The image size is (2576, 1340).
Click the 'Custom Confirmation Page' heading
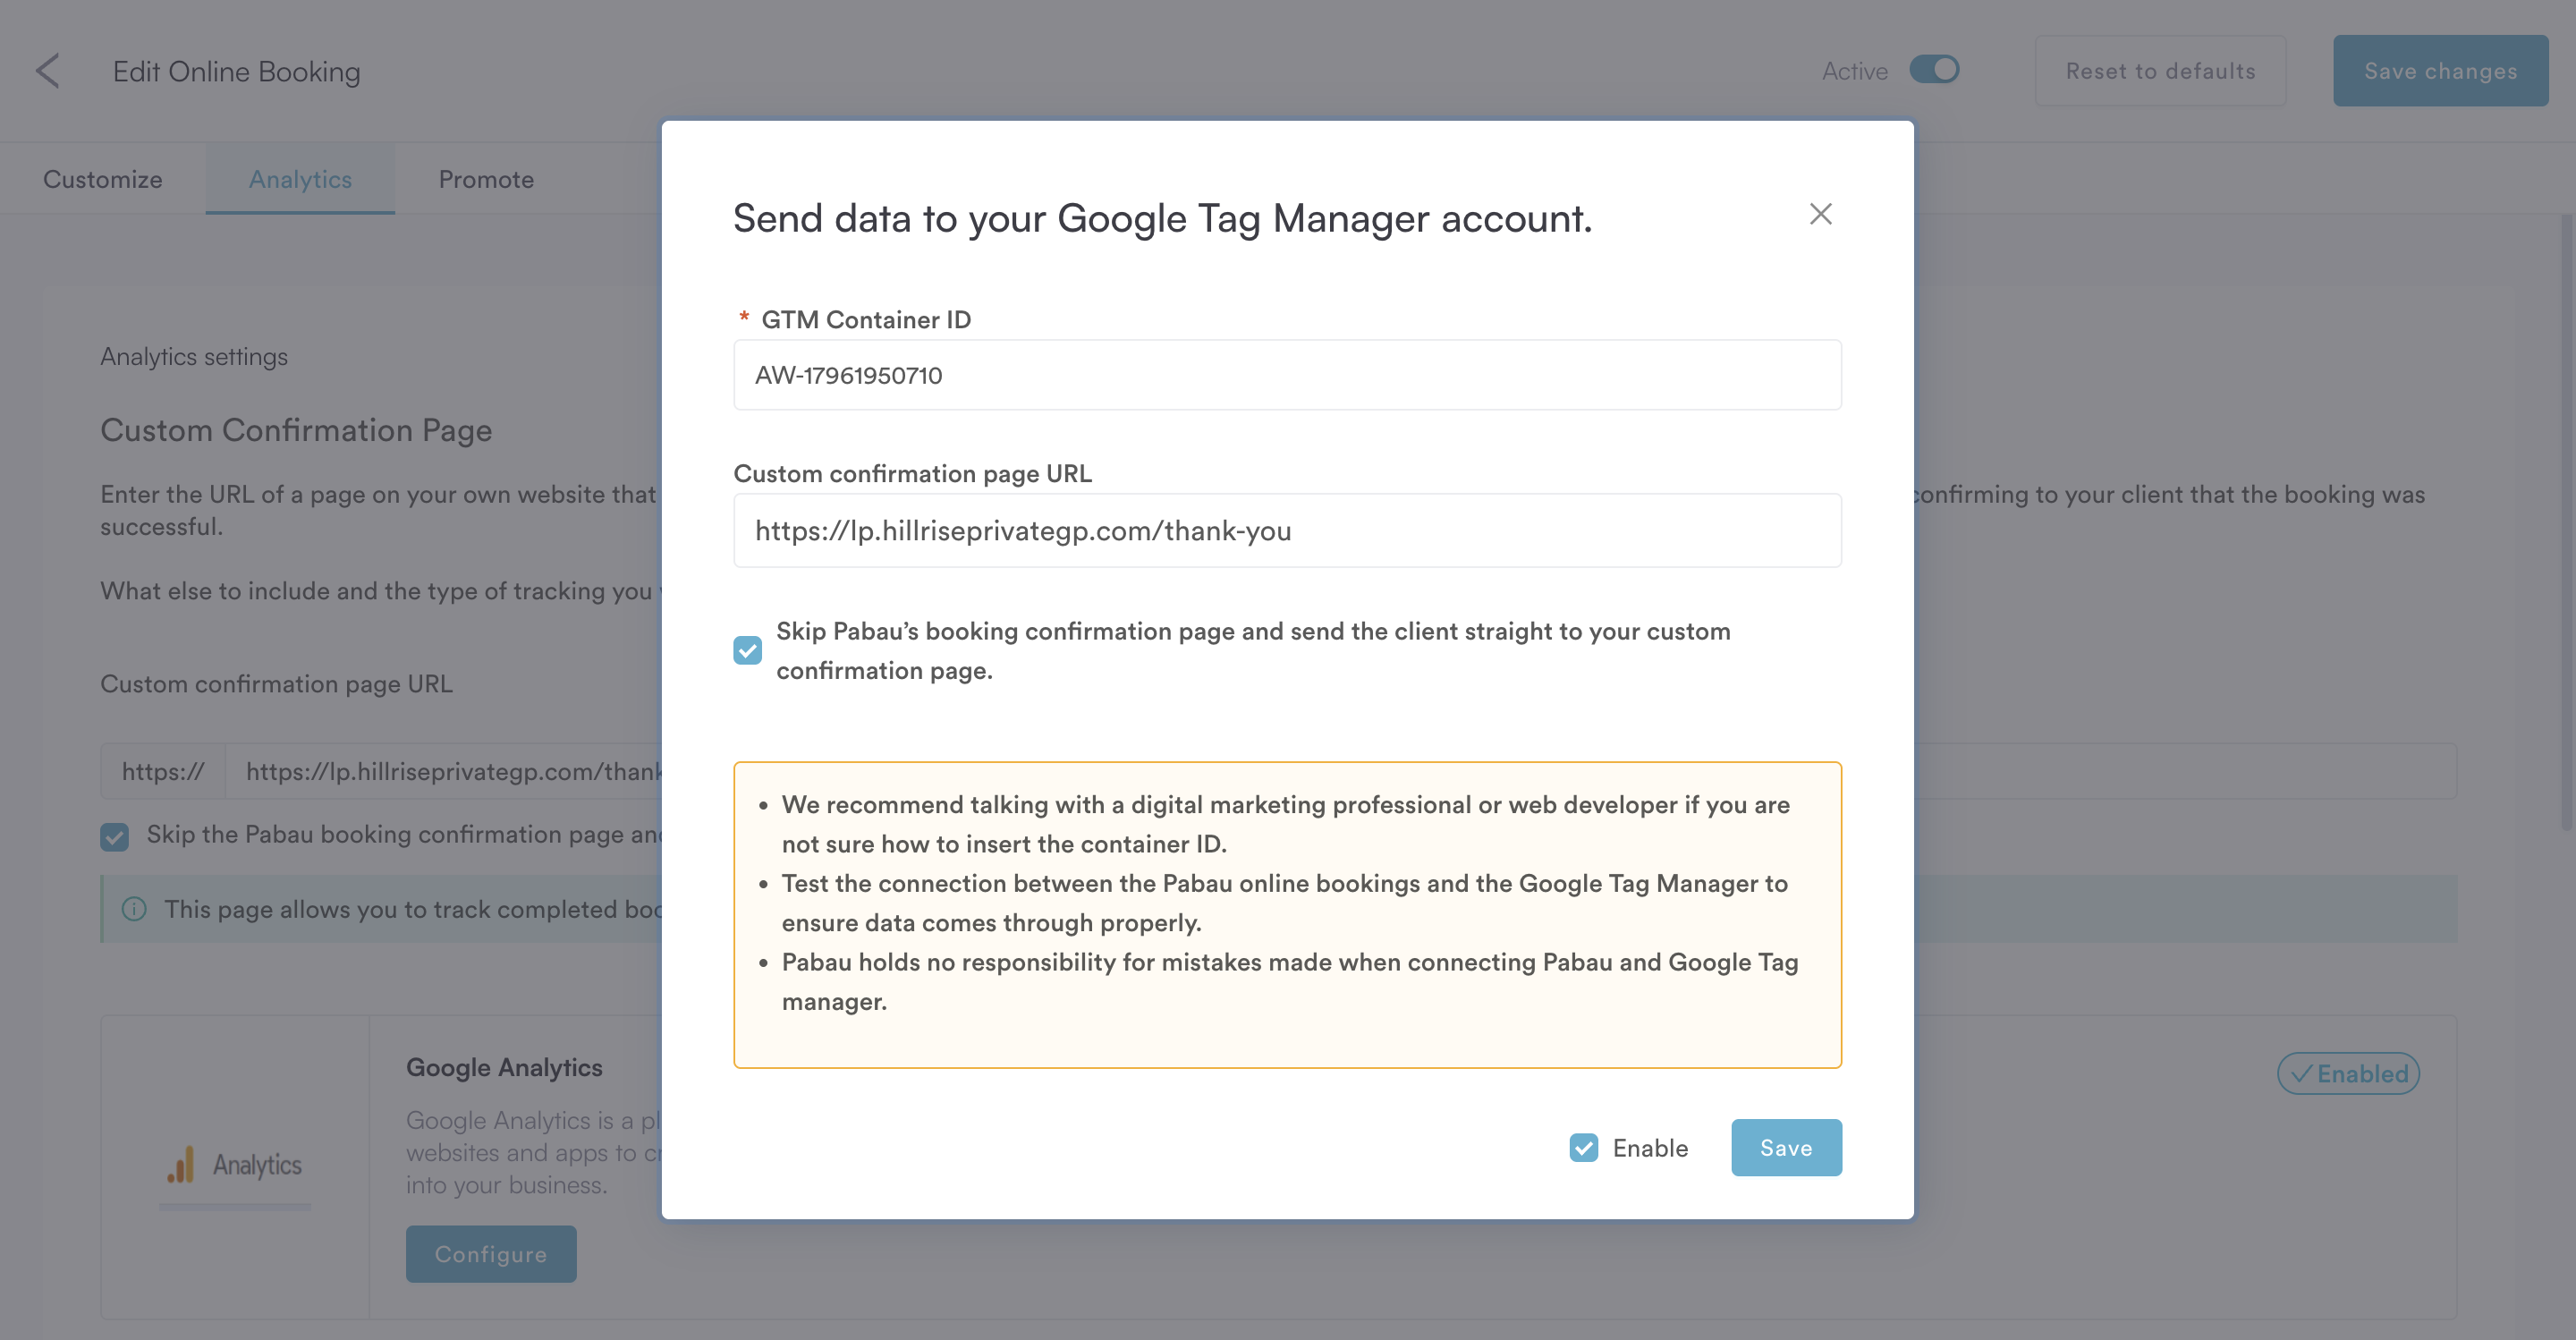(296, 430)
